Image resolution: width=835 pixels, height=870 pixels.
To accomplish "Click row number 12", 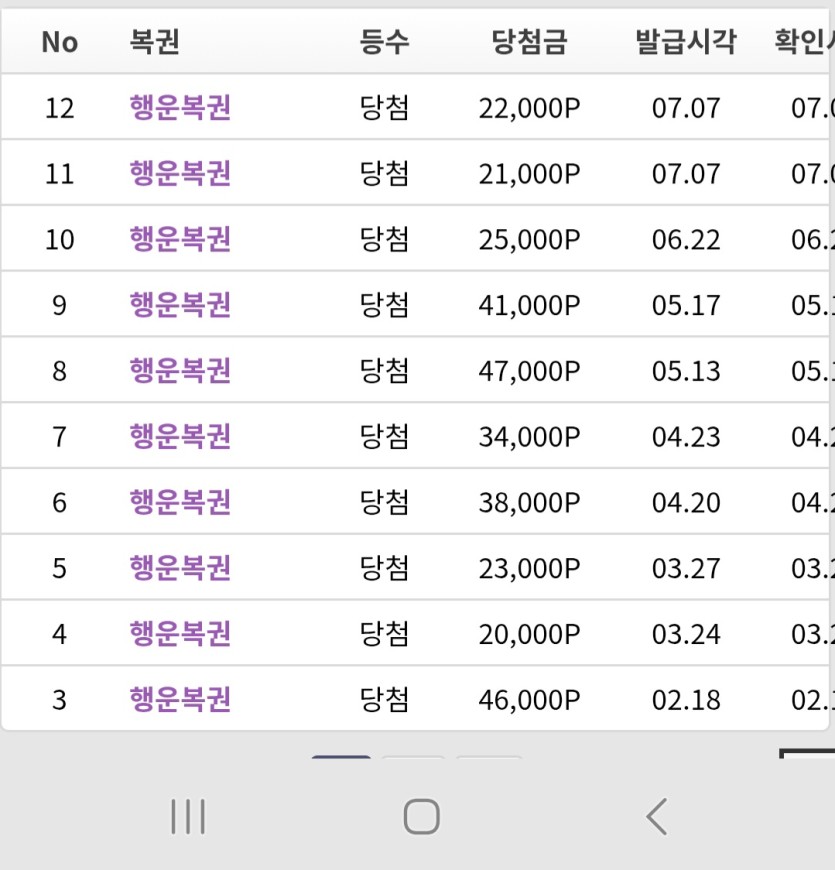I will pos(59,108).
